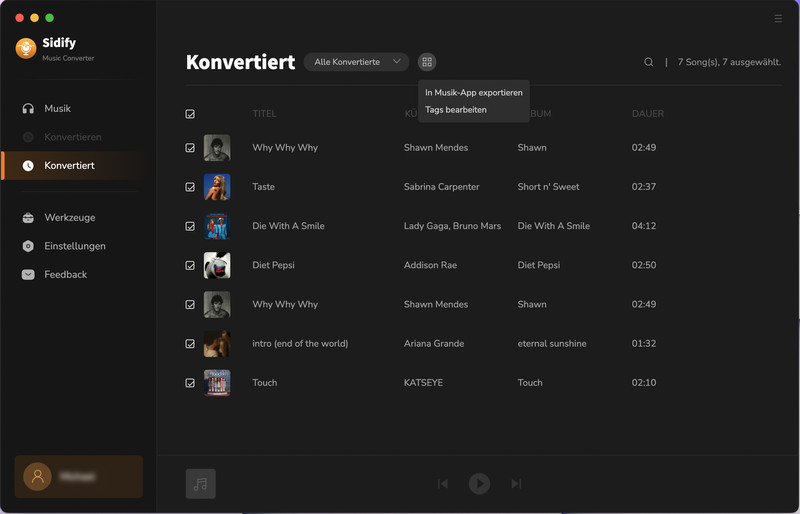Open the hamburger menu at top right
Screen dimensions: 800x514
778,18
